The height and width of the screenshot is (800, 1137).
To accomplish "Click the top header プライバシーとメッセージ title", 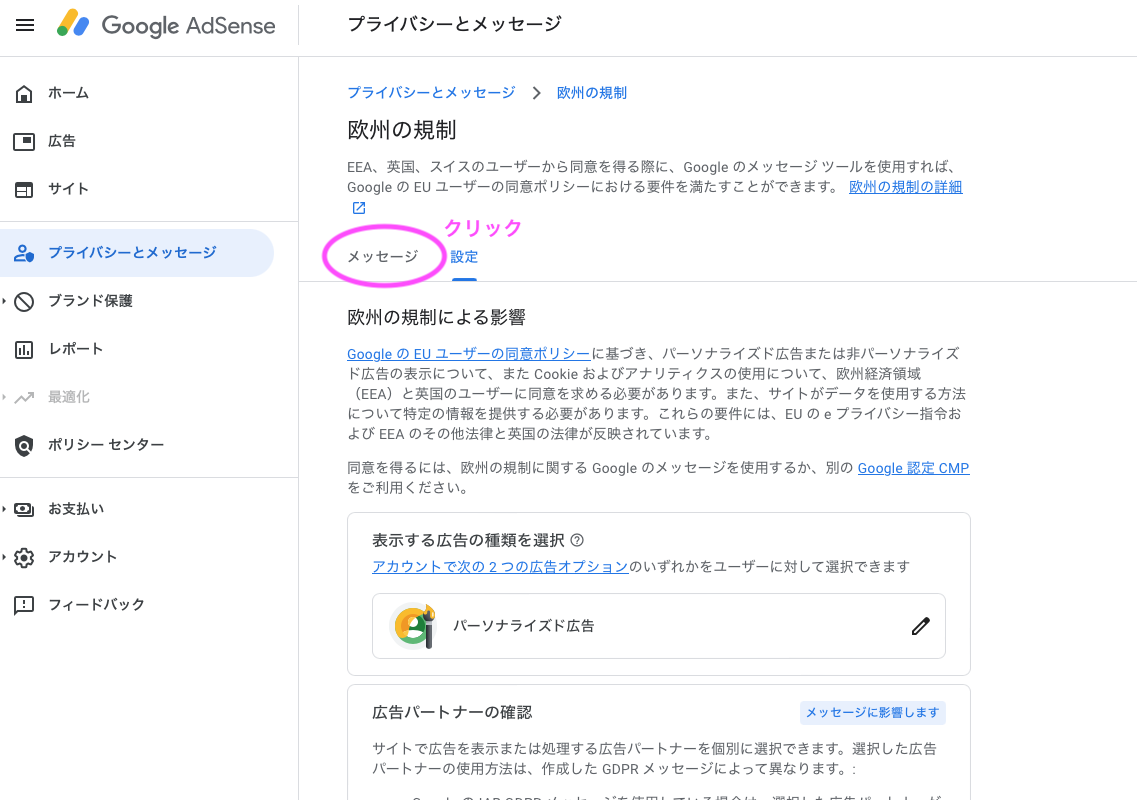I will (x=455, y=25).
